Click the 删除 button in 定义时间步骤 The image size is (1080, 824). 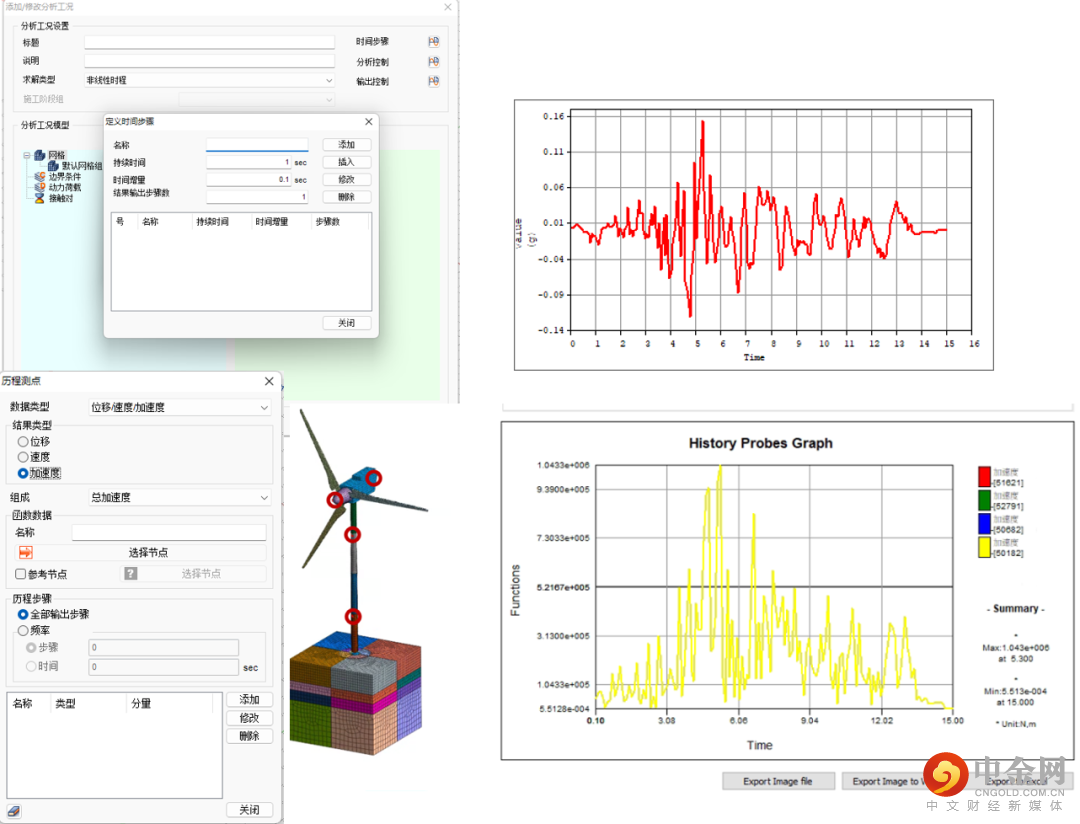pos(346,197)
